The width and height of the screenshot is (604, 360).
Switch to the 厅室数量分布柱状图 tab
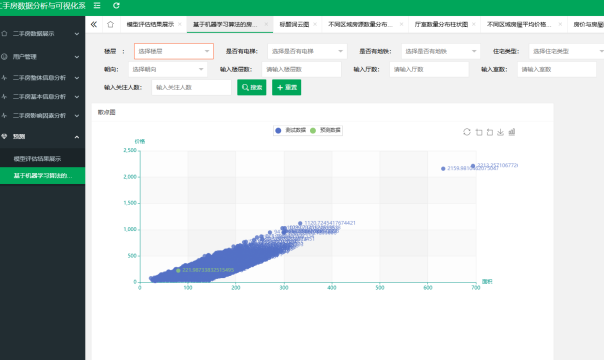pos(441,24)
